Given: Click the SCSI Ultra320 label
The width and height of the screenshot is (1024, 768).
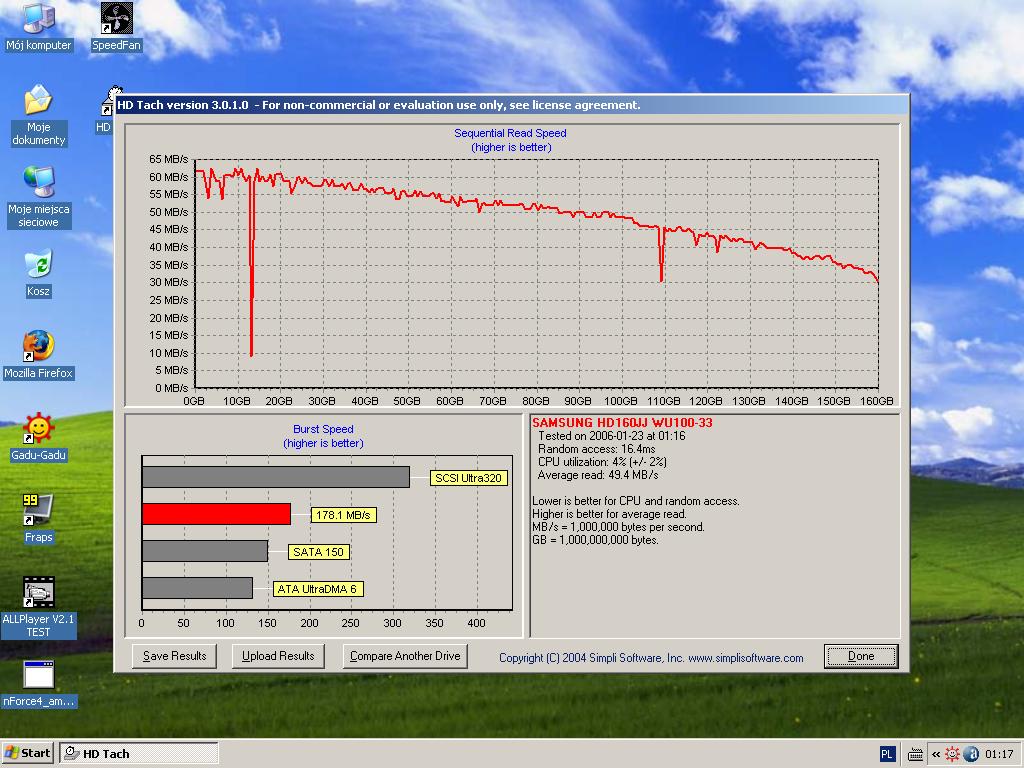Looking at the screenshot, I should 468,478.
